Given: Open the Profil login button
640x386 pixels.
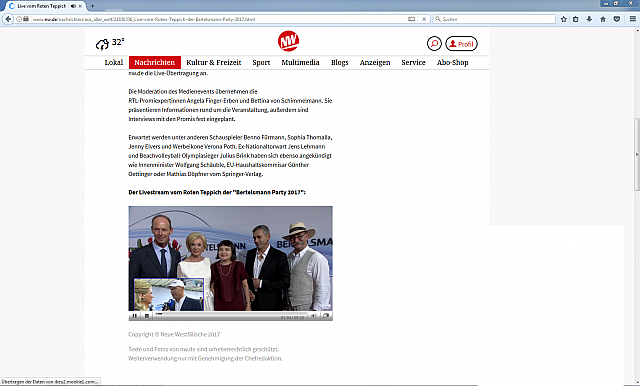Looking at the screenshot, I should coord(461,44).
